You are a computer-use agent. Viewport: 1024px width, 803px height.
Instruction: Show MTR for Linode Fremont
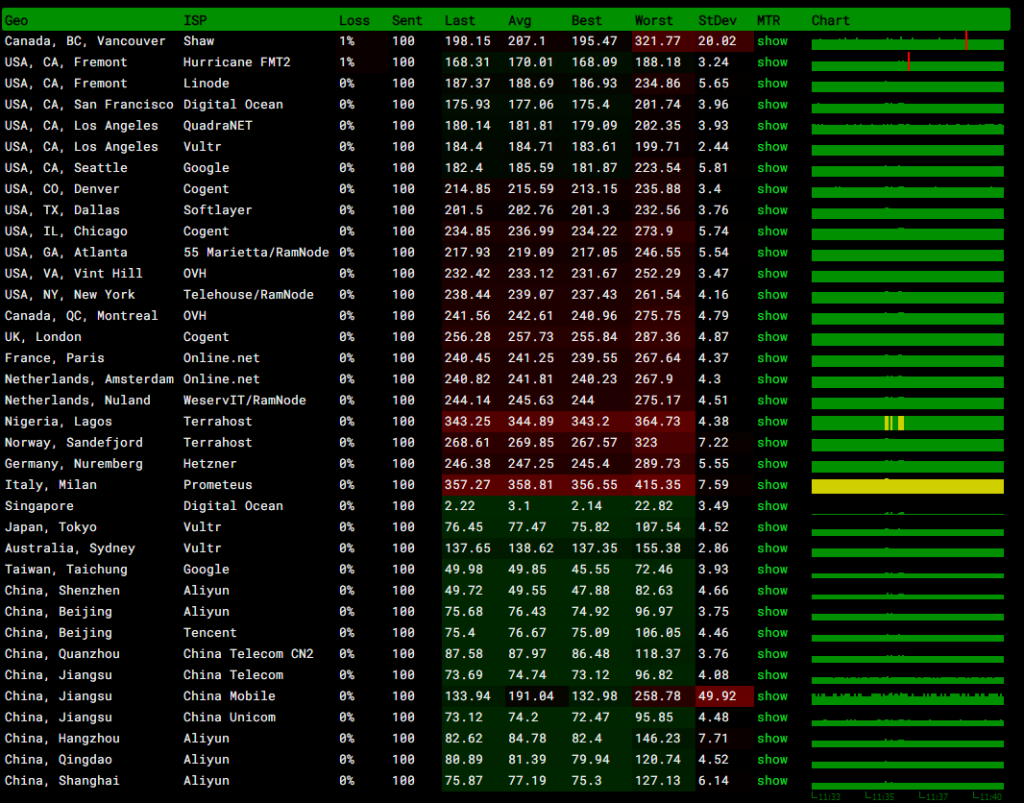click(x=773, y=84)
